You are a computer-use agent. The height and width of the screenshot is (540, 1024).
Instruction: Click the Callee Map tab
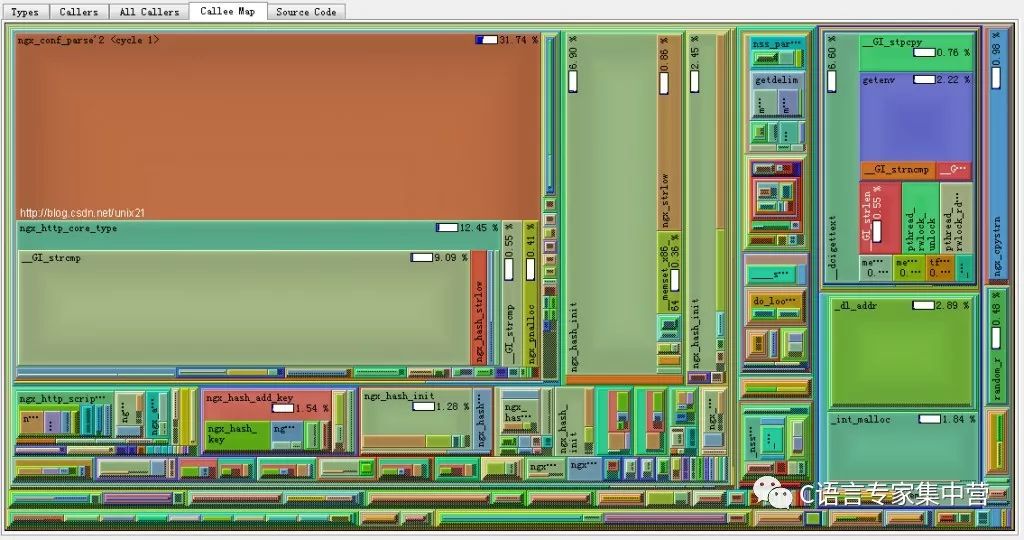point(228,12)
